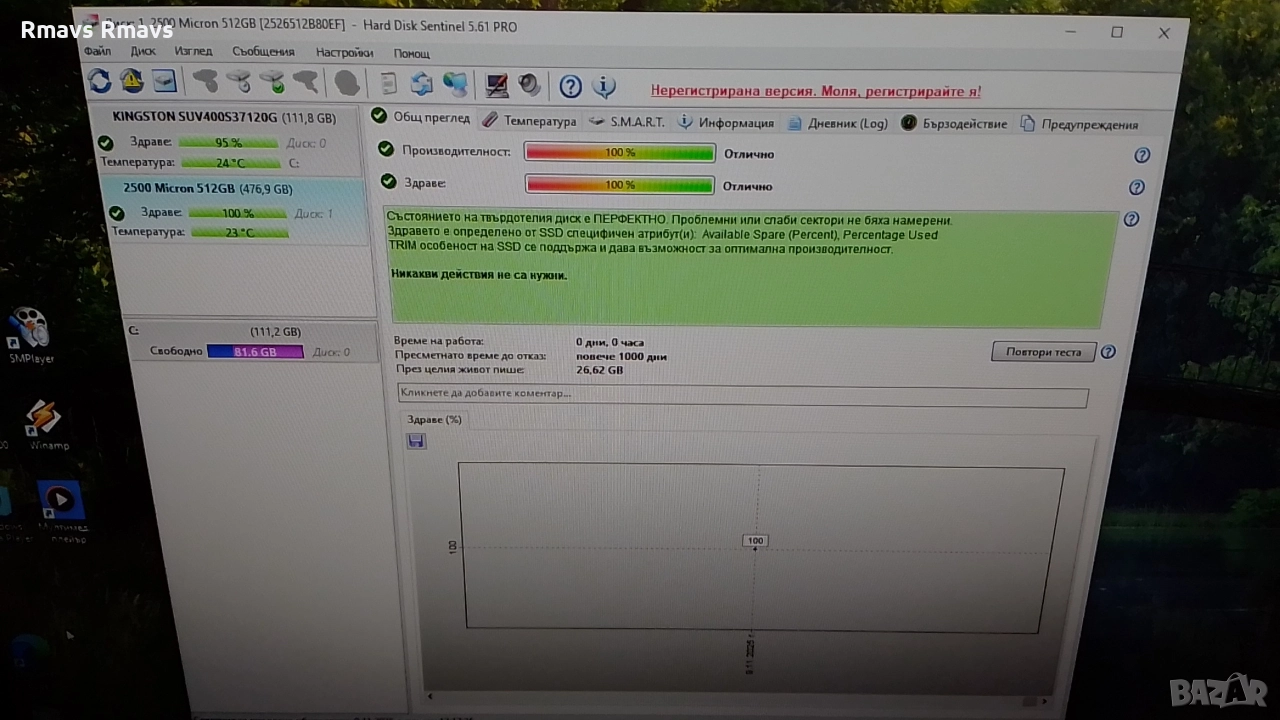Click the KINGSTON health bar showing 95 %
The height and width of the screenshot is (720, 1280).
(x=229, y=142)
